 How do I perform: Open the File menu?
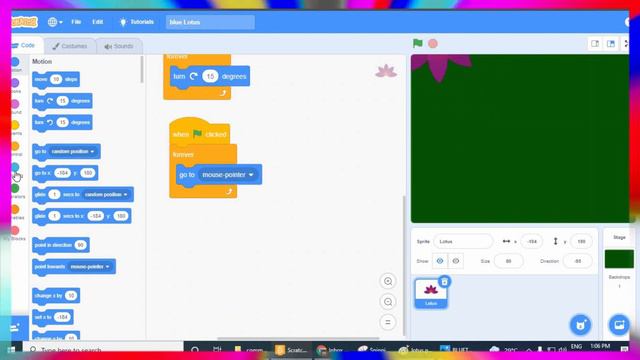(x=76, y=22)
